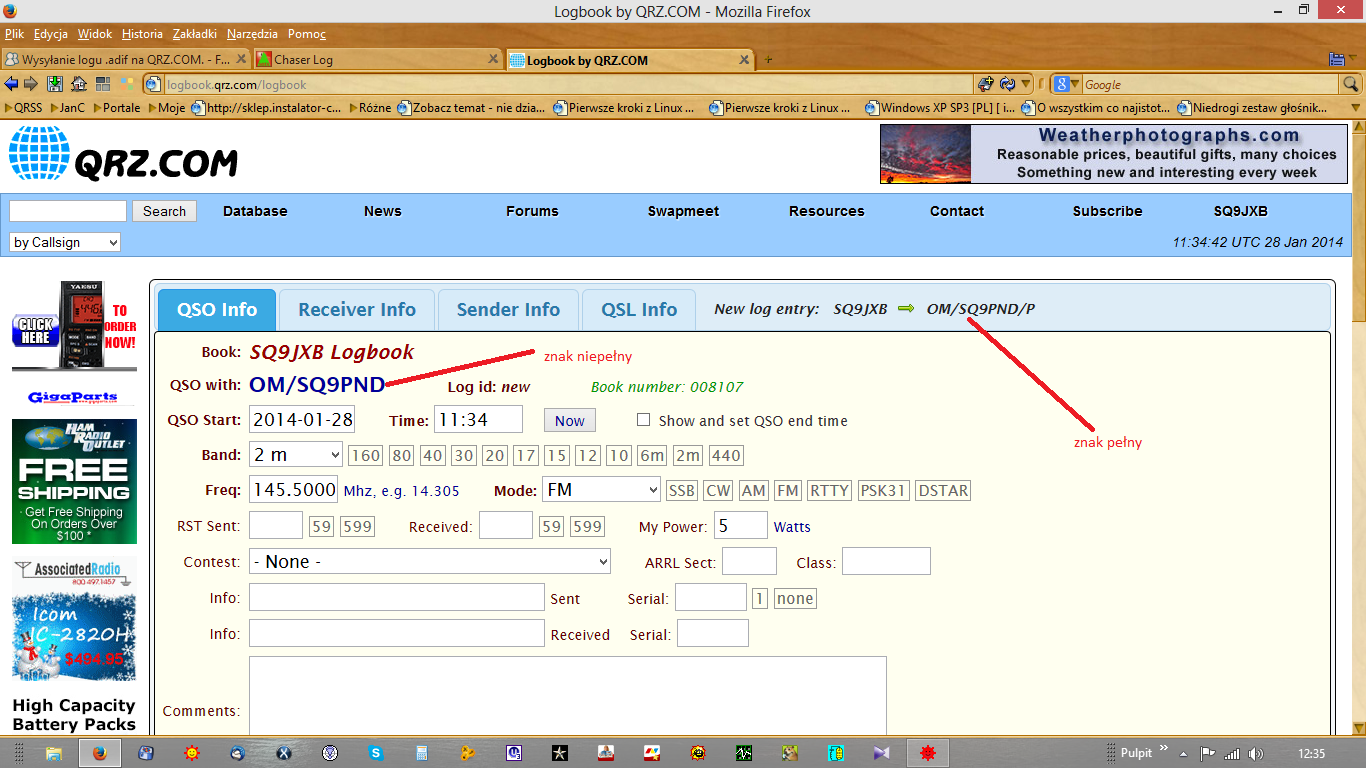Open the QRSS bookmarks folder
The height and width of the screenshot is (768, 1366).
click(22, 107)
